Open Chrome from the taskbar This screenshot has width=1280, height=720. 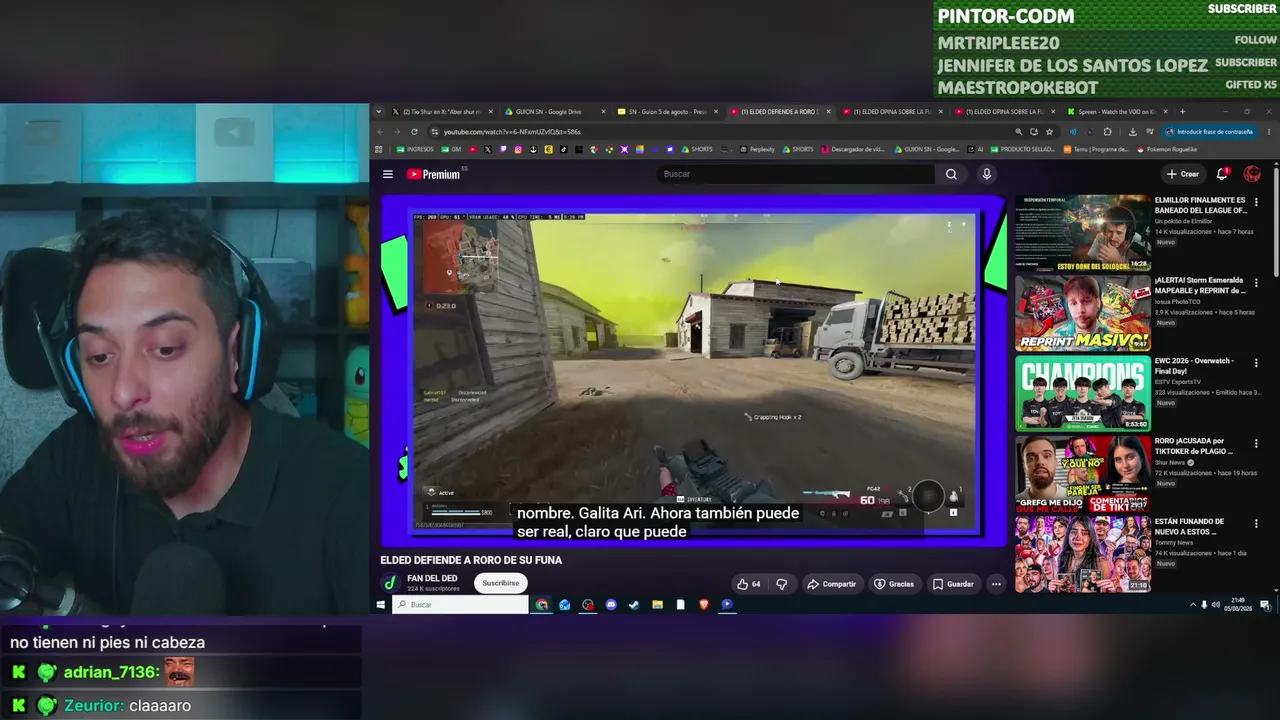click(542, 605)
